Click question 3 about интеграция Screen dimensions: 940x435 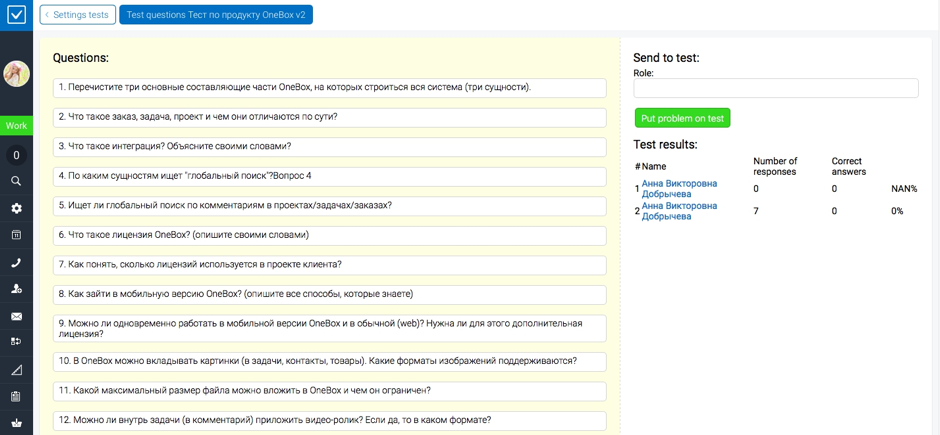[x=329, y=146]
